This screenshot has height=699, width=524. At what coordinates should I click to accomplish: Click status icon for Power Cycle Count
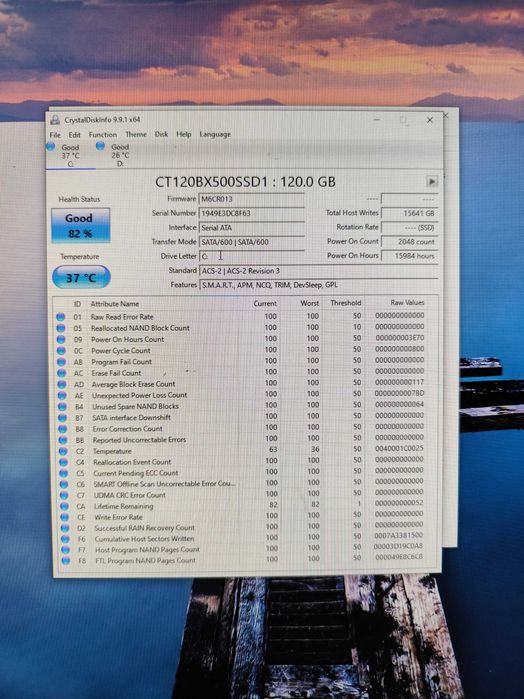61,350
